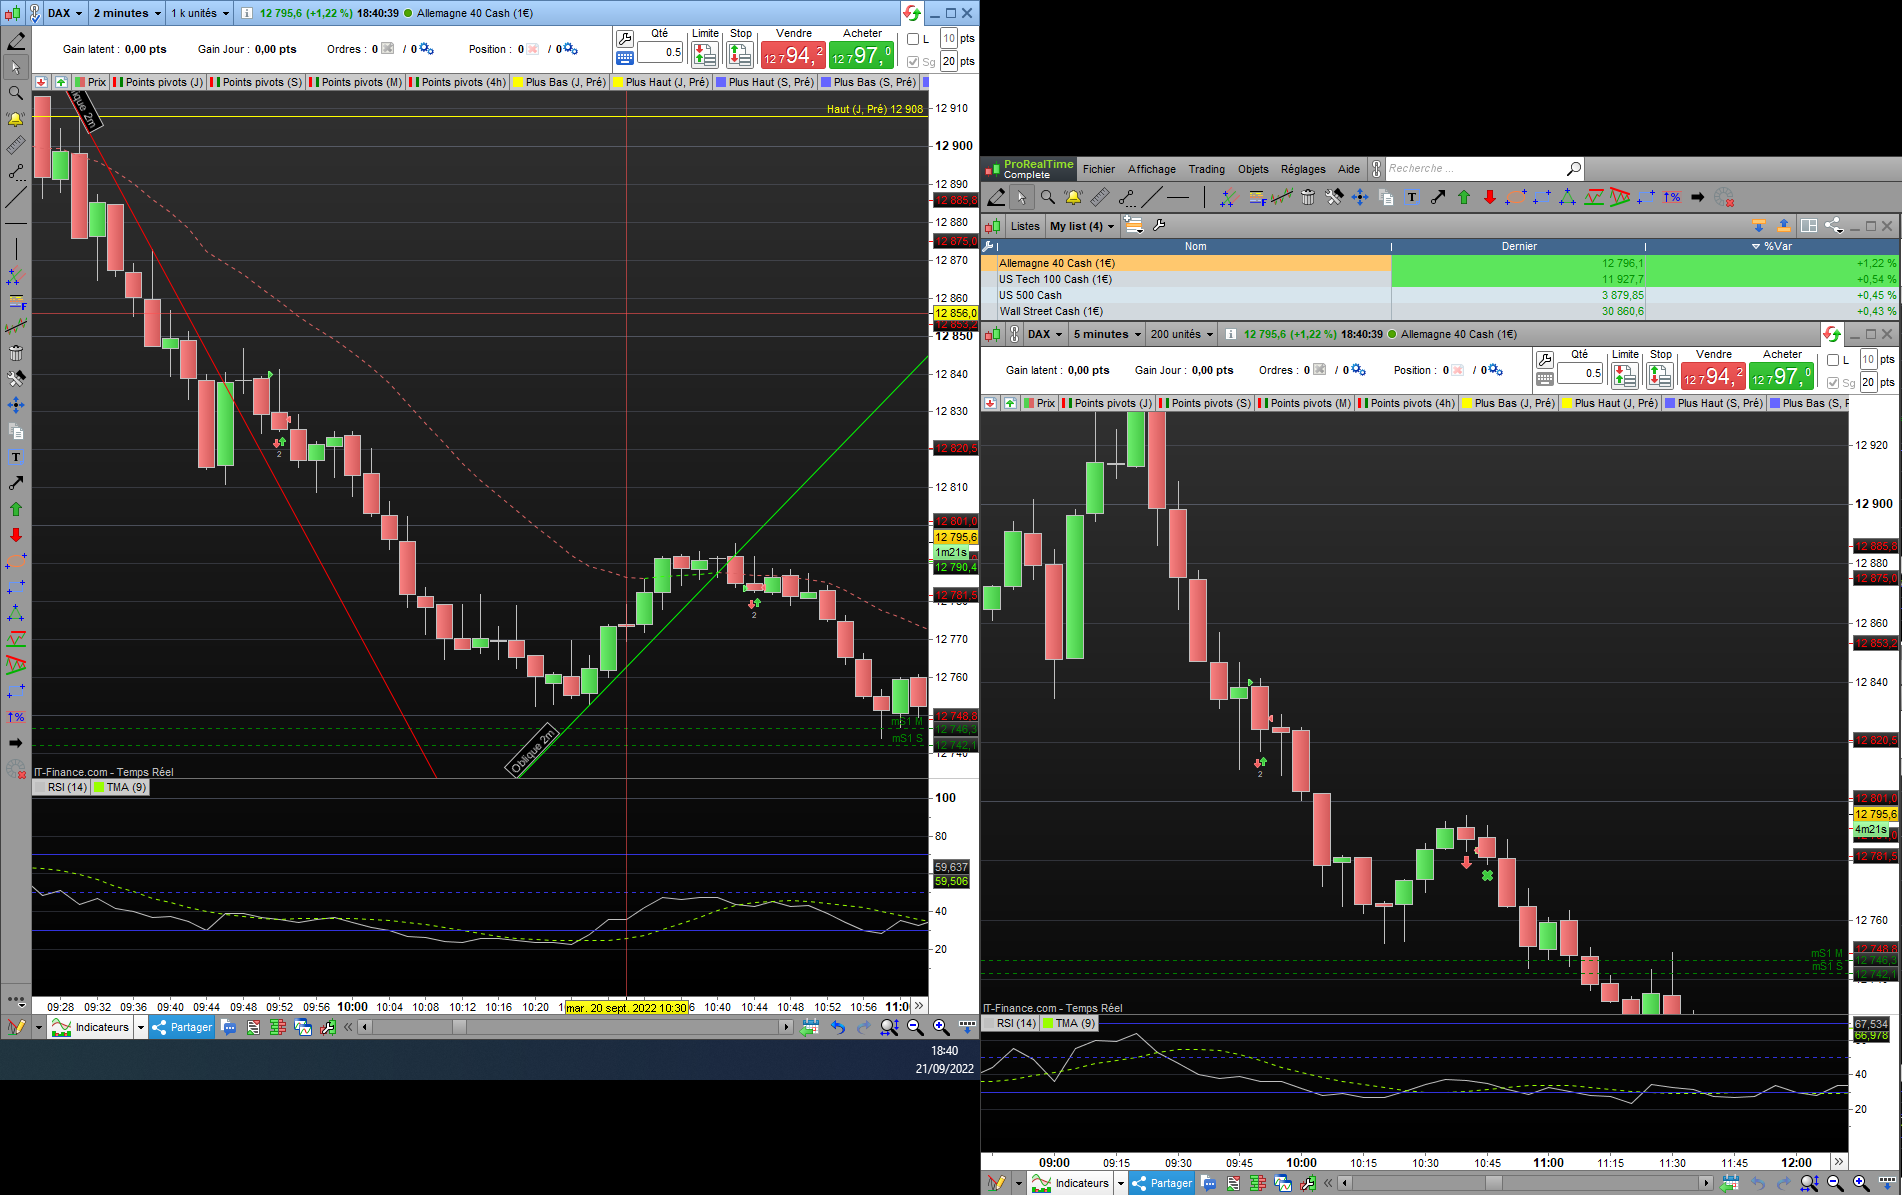The height and width of the screenshot is (1195, 1902).
Task: Expand Indicateurs dropdown arrow on 2-minute chart
Action: point(141,1027)
